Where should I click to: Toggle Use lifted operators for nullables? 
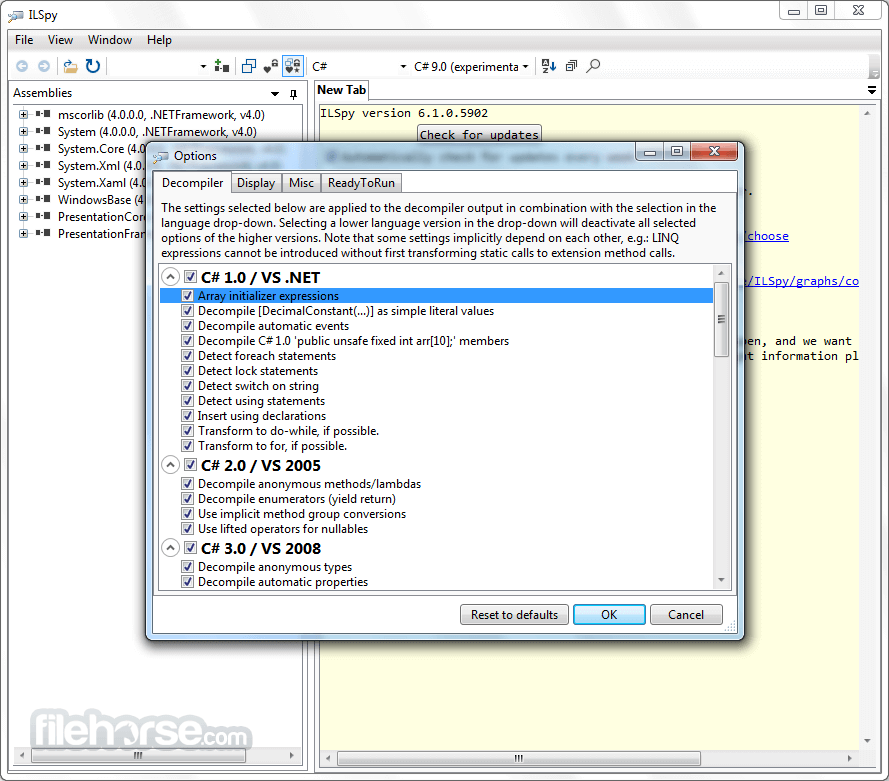188,529
